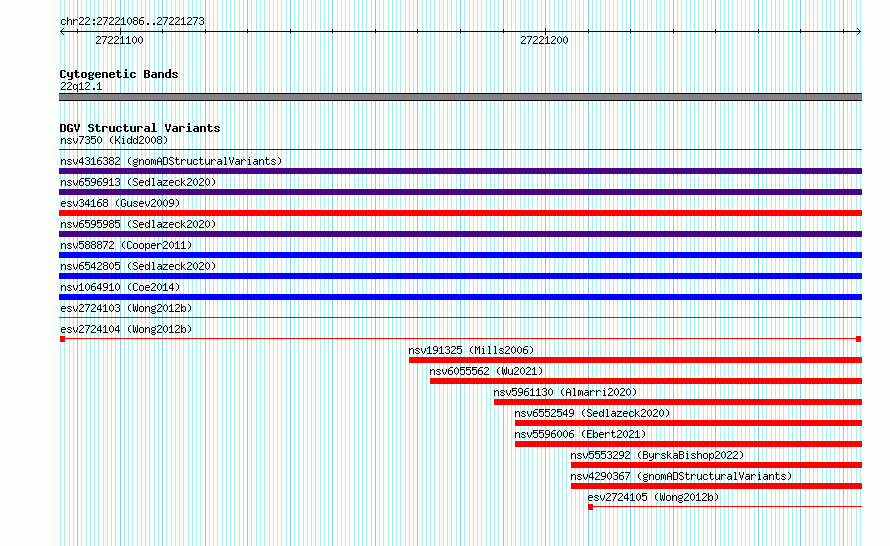Click the left endpoint square of esv2724105
Viewport: 890px width, 546px height.
pos(590,507)
